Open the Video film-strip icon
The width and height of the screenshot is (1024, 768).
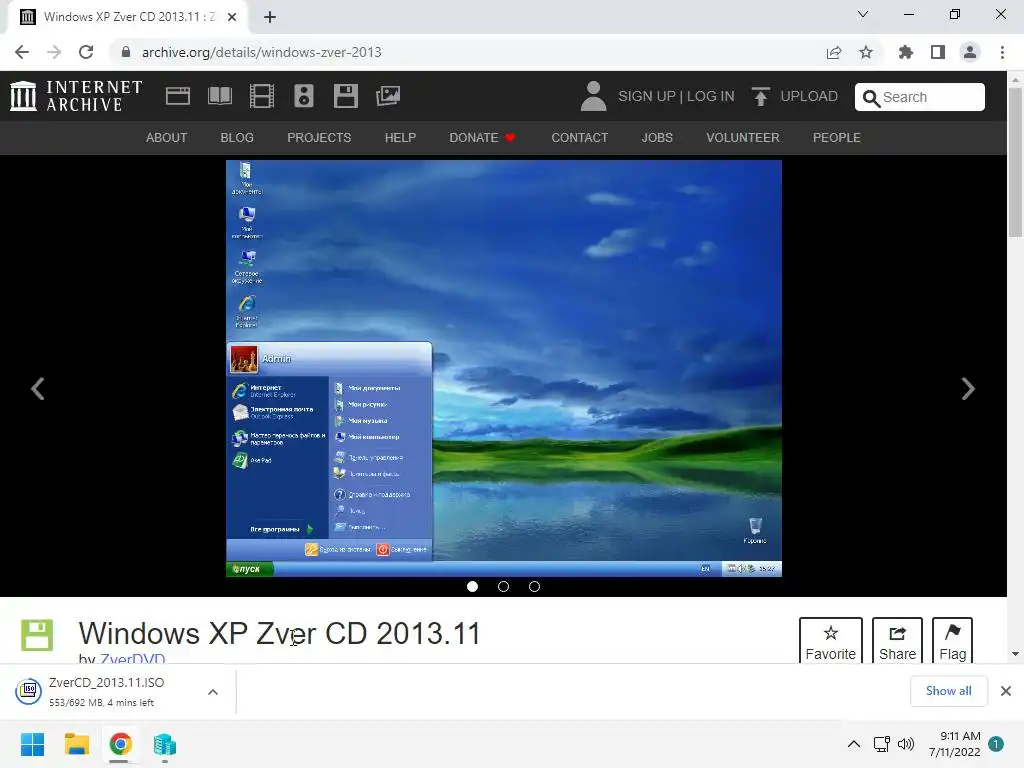[x=262, y=96]
